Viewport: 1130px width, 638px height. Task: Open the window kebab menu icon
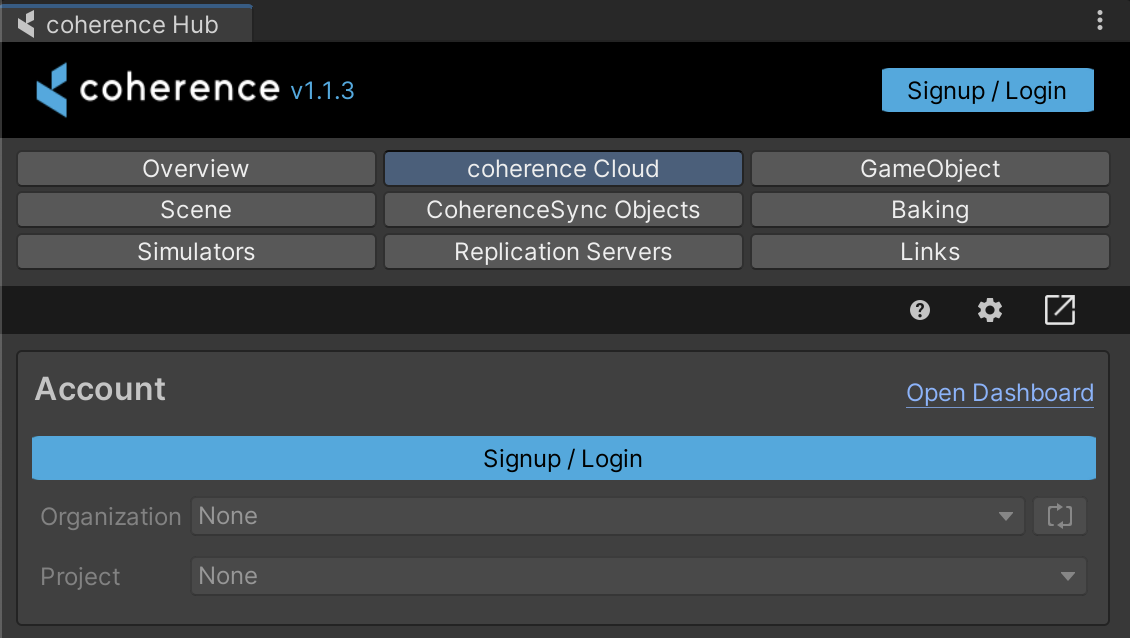pyautogui.click(x=1100, y=20)
